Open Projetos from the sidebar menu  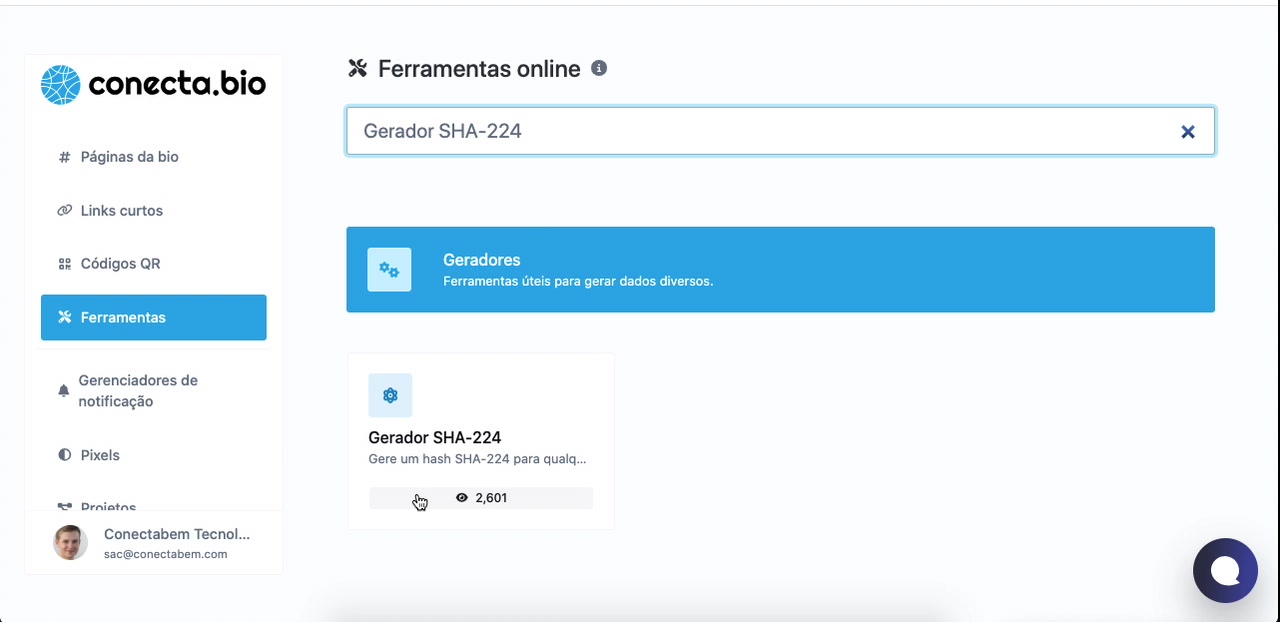tap(108, 507)
